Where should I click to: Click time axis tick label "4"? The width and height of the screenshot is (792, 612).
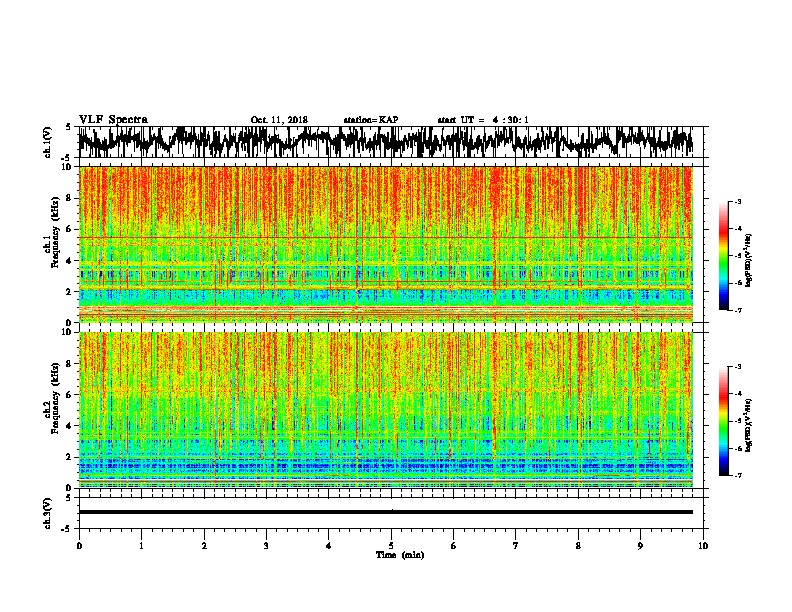329,546
